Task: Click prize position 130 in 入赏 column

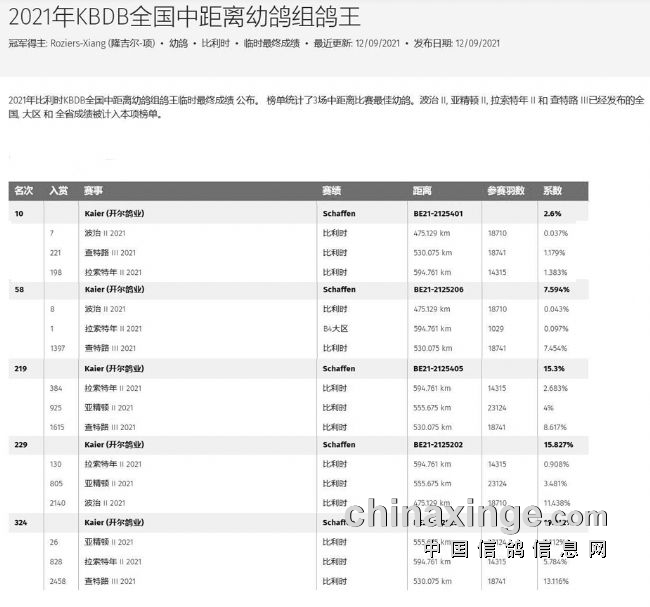Action: 56,464
